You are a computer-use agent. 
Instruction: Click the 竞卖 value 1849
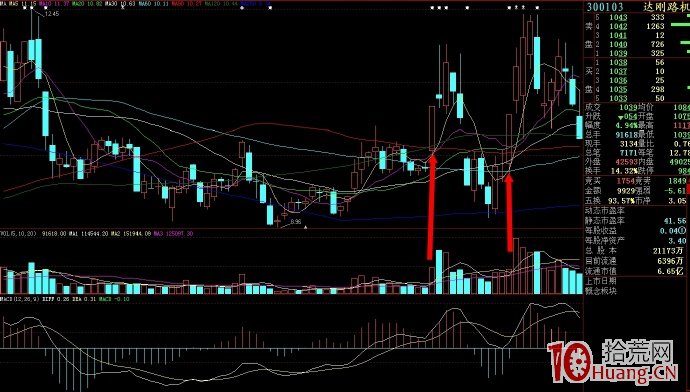[x=677, y=181]
